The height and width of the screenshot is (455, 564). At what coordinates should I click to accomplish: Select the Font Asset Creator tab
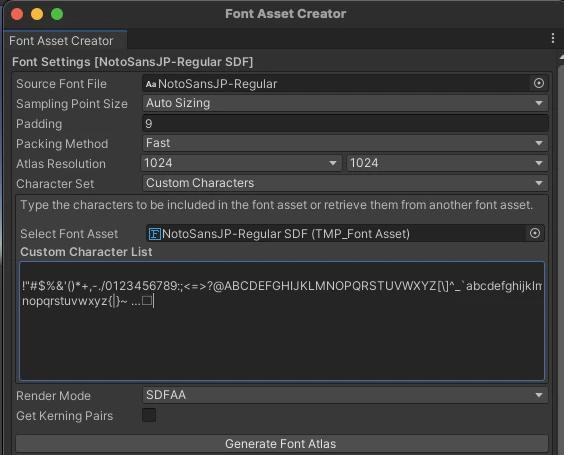click(x=65, y=41)
